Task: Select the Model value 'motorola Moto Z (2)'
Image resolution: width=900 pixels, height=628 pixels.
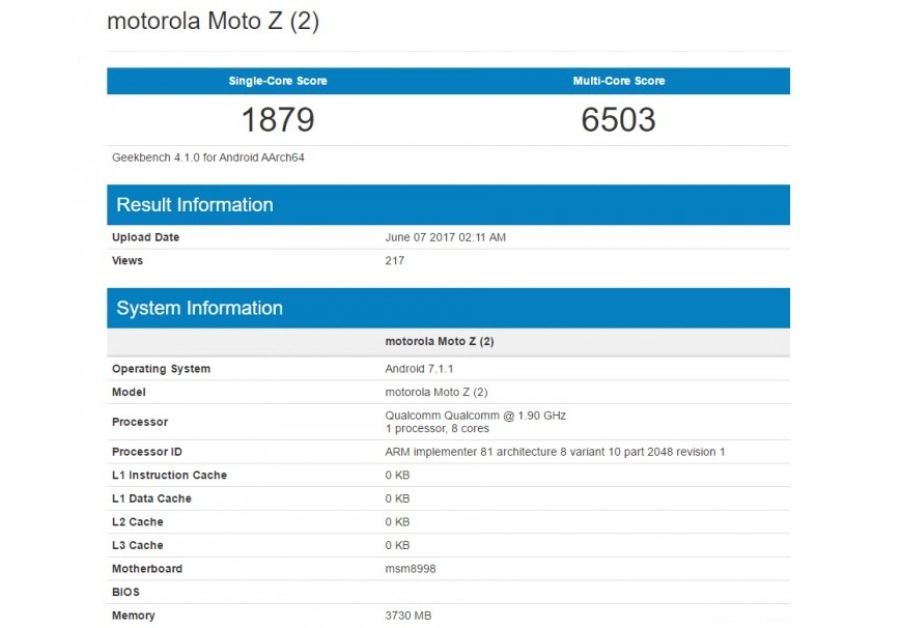Action: (436, 392)
